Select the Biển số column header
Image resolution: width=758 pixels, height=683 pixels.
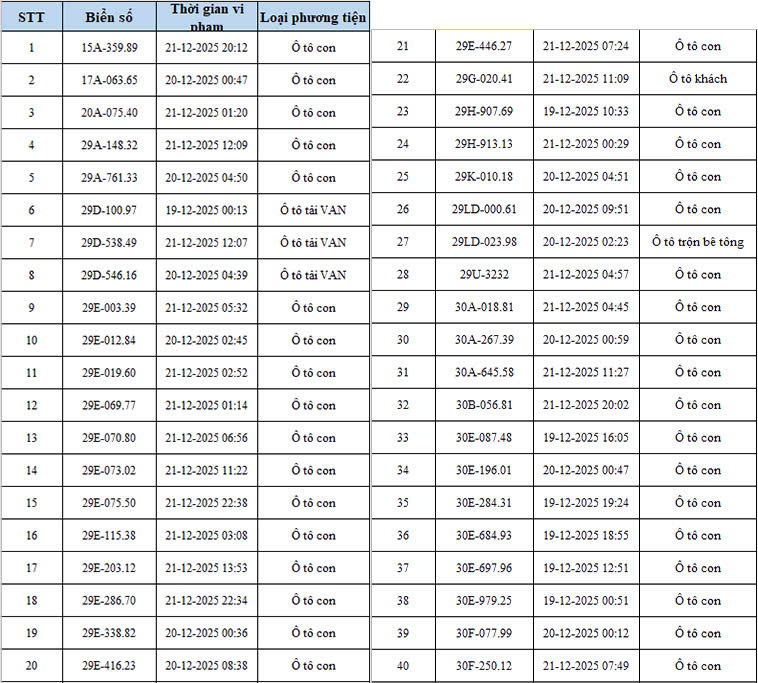tap(109, 17)
